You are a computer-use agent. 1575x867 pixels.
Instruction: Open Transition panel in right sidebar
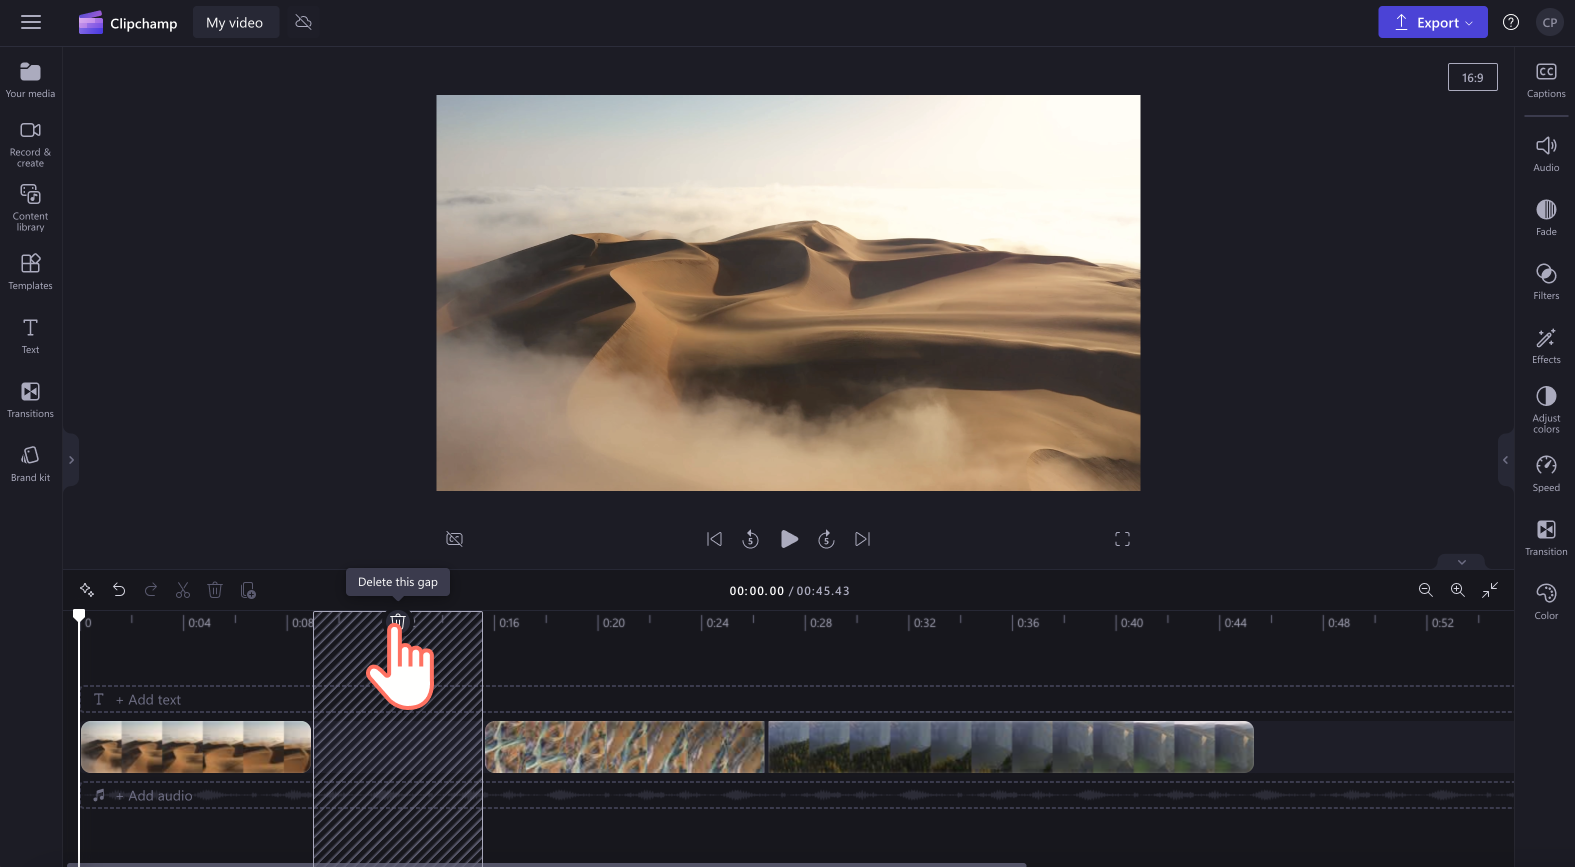tap(1546, 538)
